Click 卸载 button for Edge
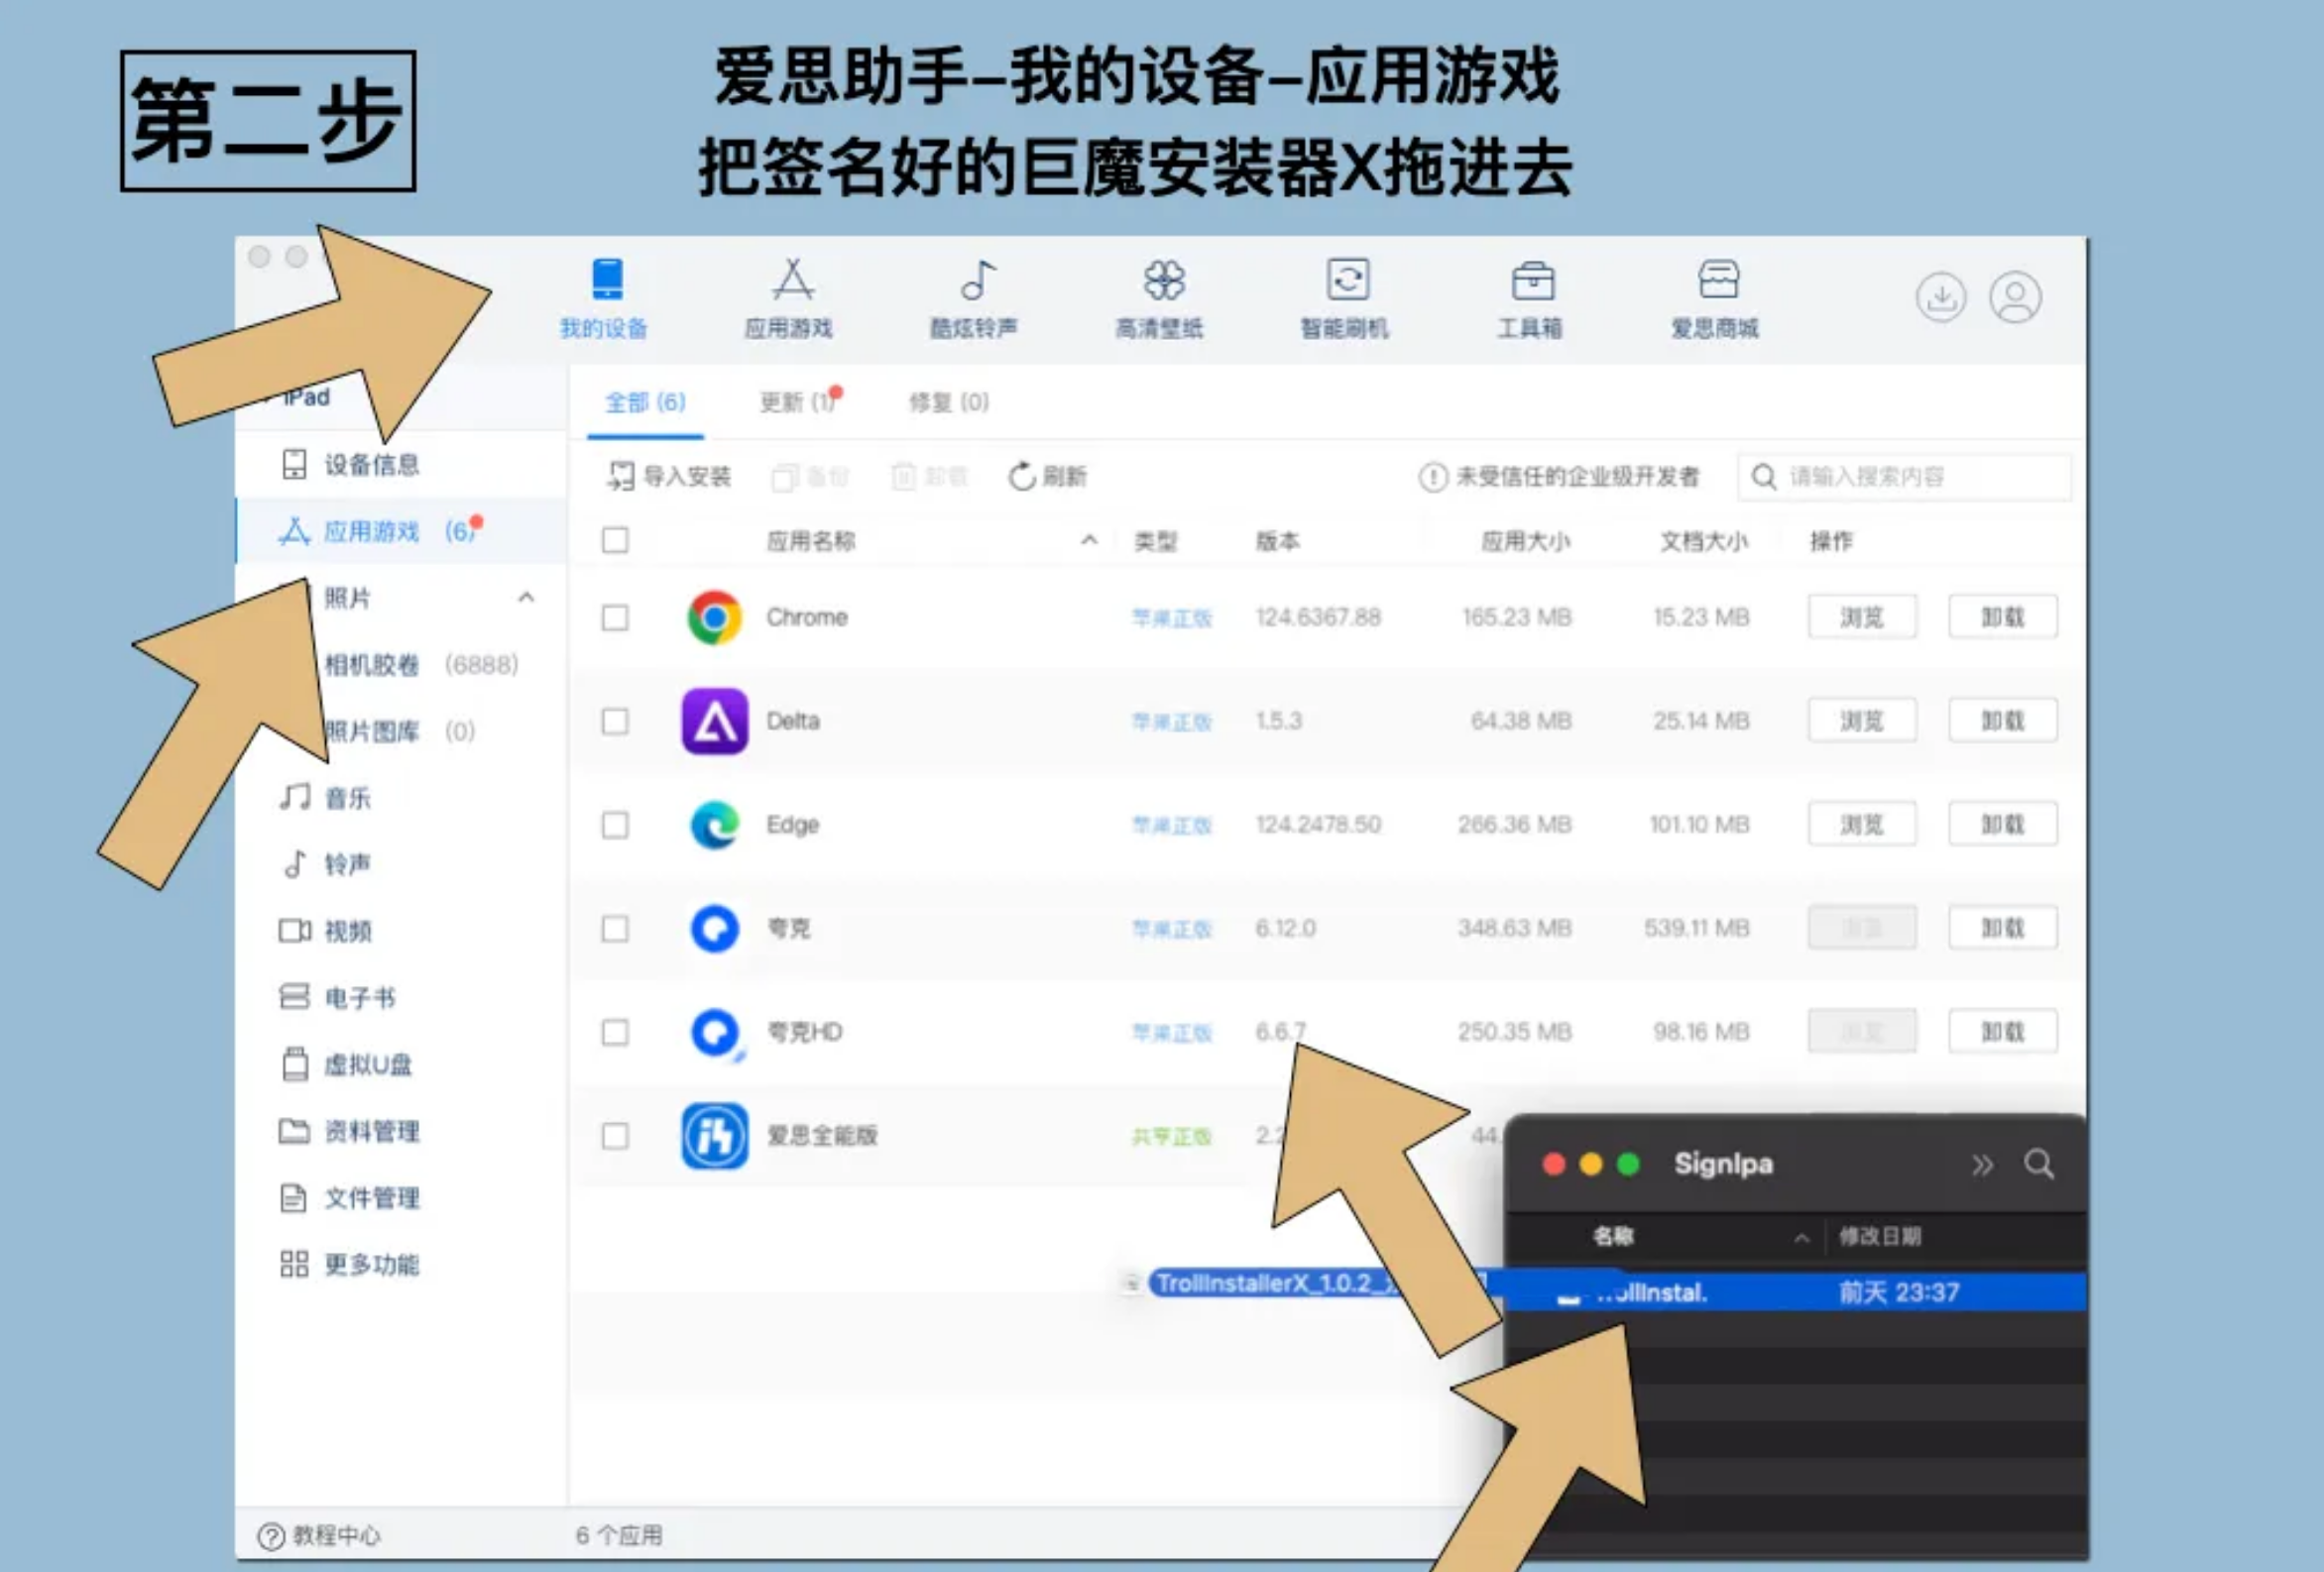This screenshot has height=1572, width=2324. (2002, 825)
